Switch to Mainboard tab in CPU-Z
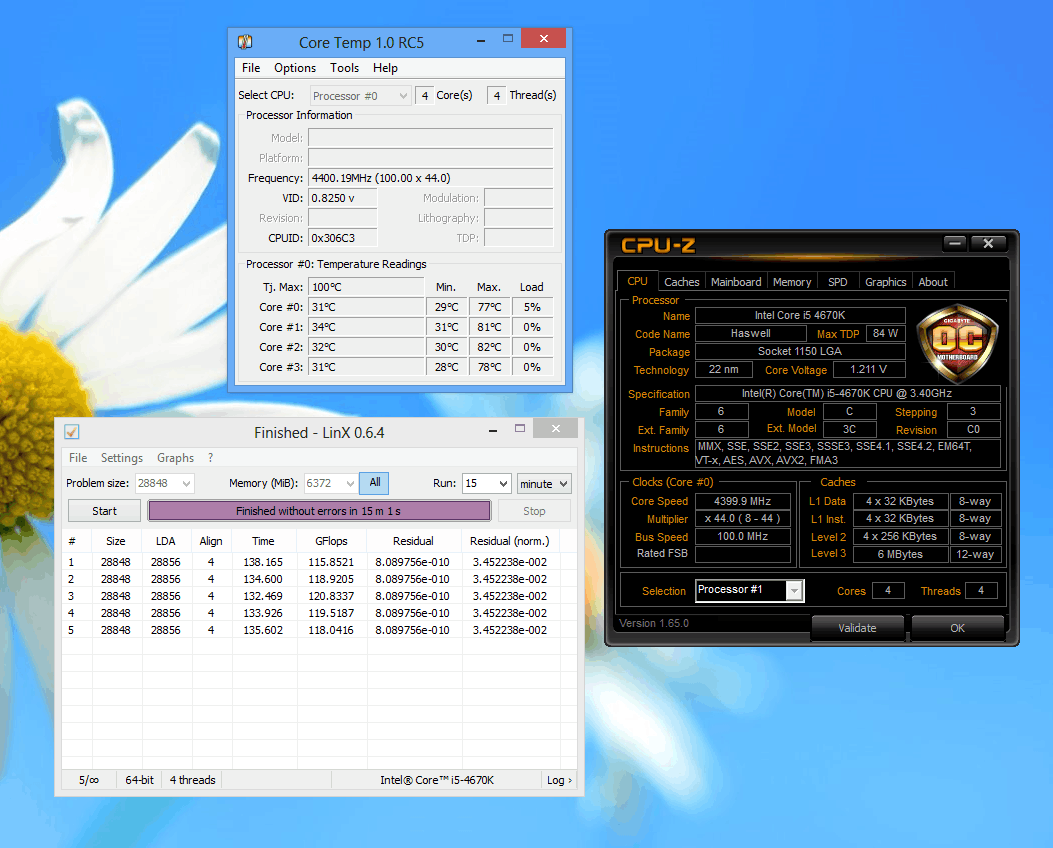 click(736, 282)
